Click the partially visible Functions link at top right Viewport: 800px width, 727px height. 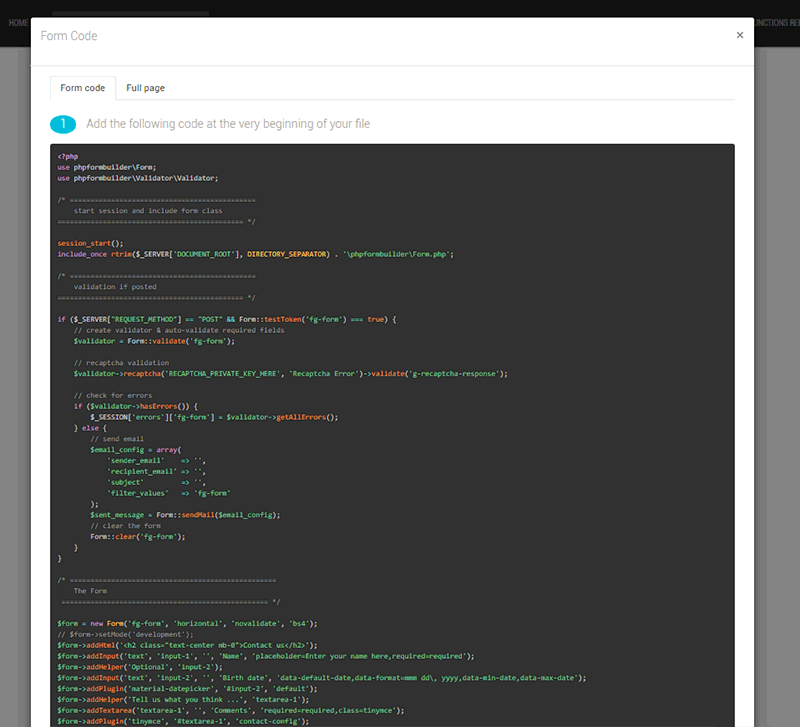click(778, 22)
